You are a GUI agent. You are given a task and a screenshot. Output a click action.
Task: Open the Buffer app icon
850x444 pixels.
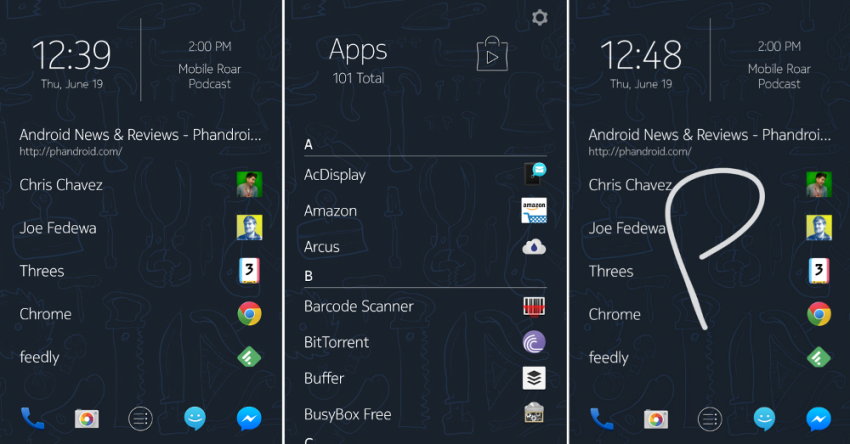(534, 378)
